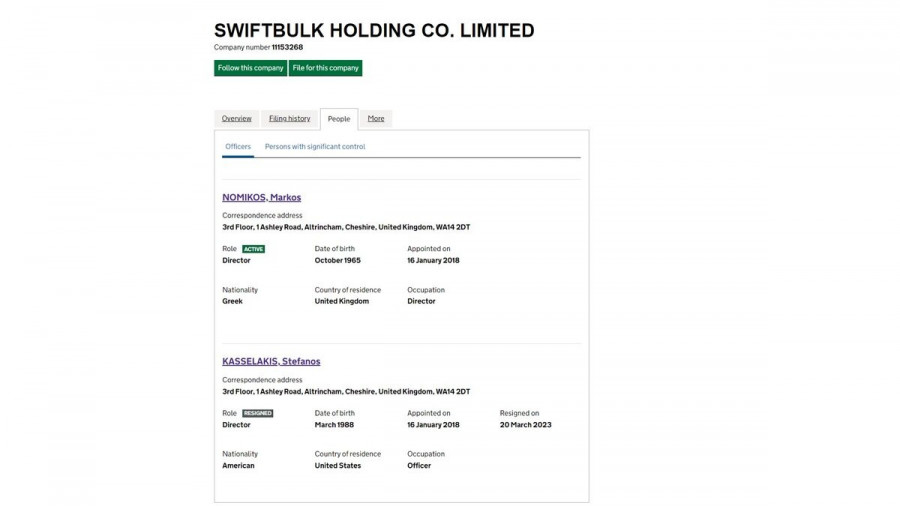
Task: Click the green ACTIVE role badge
Action: pos(253,249)
